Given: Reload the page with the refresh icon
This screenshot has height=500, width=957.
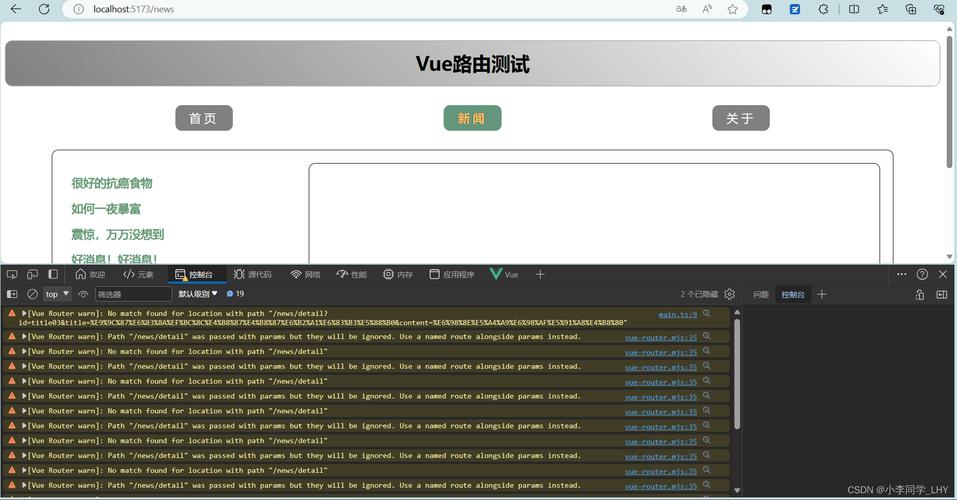Looking at the screenshot, I should (x=44, y=9).
